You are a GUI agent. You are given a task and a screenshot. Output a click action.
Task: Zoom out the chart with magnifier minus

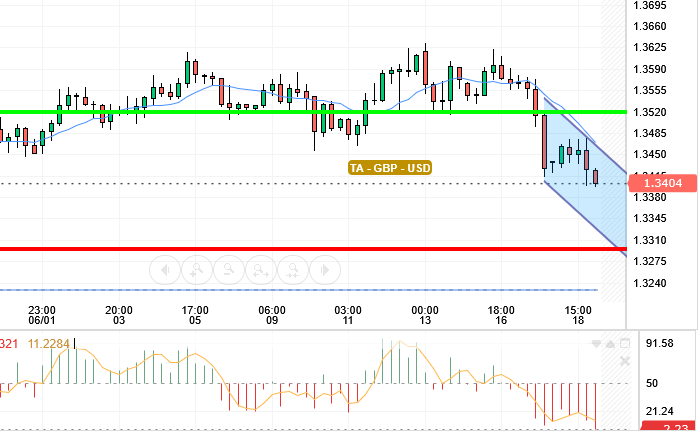click(x=229, y=270)
